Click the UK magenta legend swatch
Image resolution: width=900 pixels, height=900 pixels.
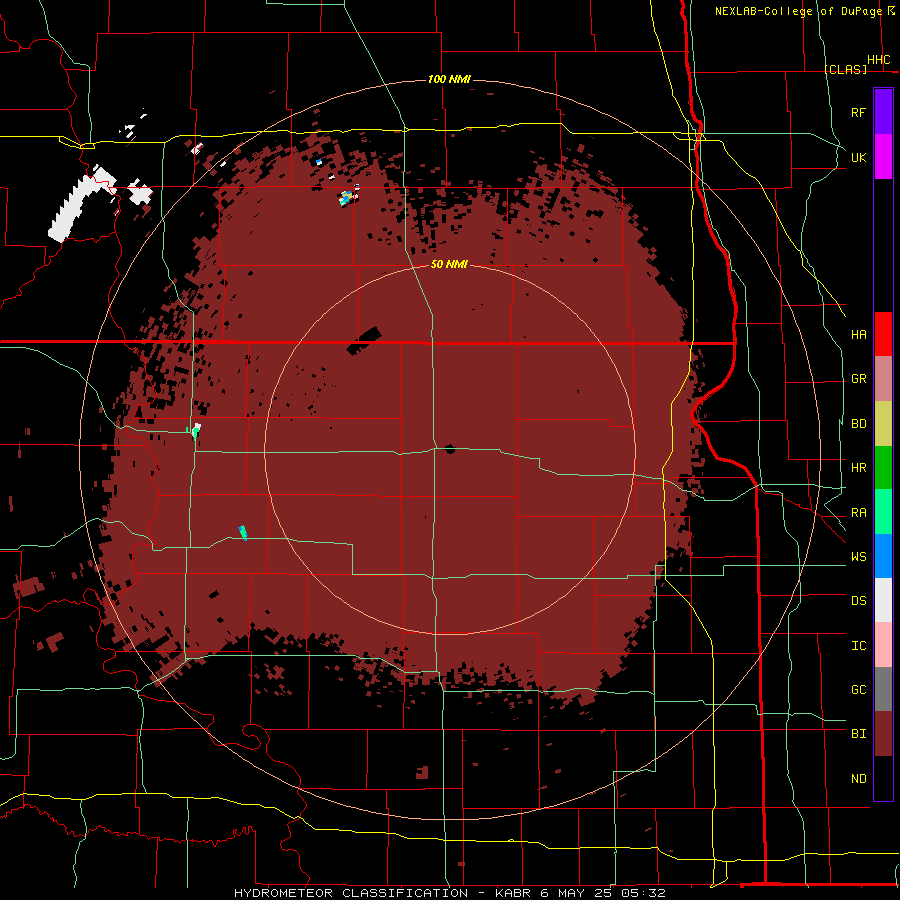click(x=883, y=157)
